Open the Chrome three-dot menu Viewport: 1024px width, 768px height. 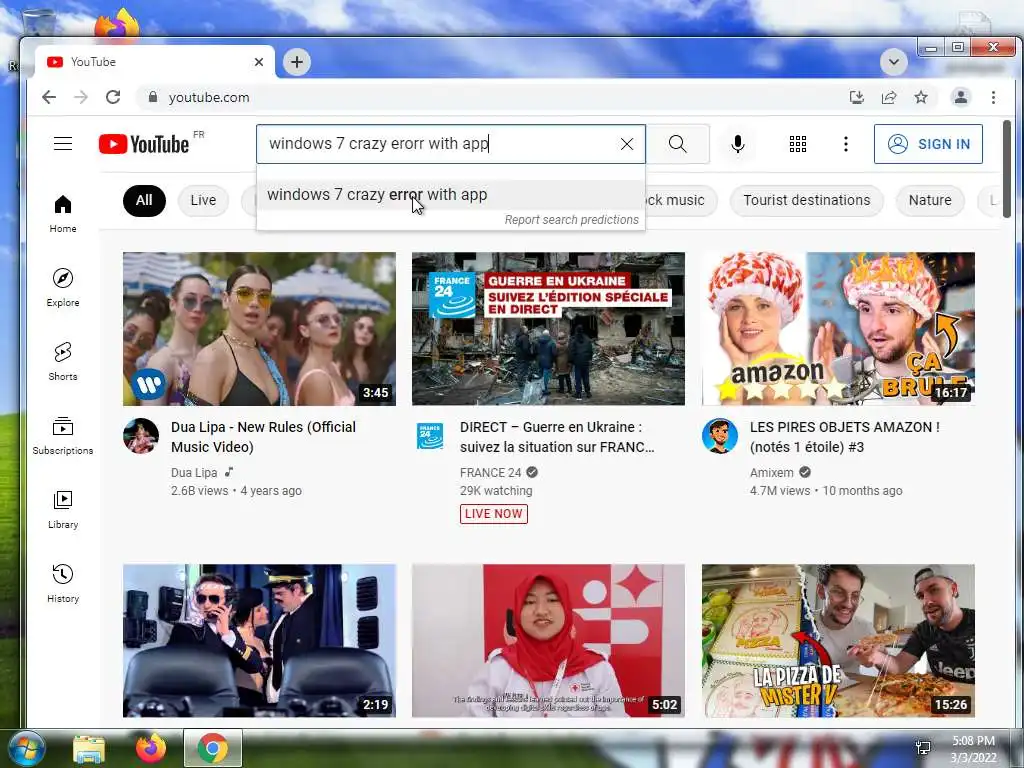(993, 97)
